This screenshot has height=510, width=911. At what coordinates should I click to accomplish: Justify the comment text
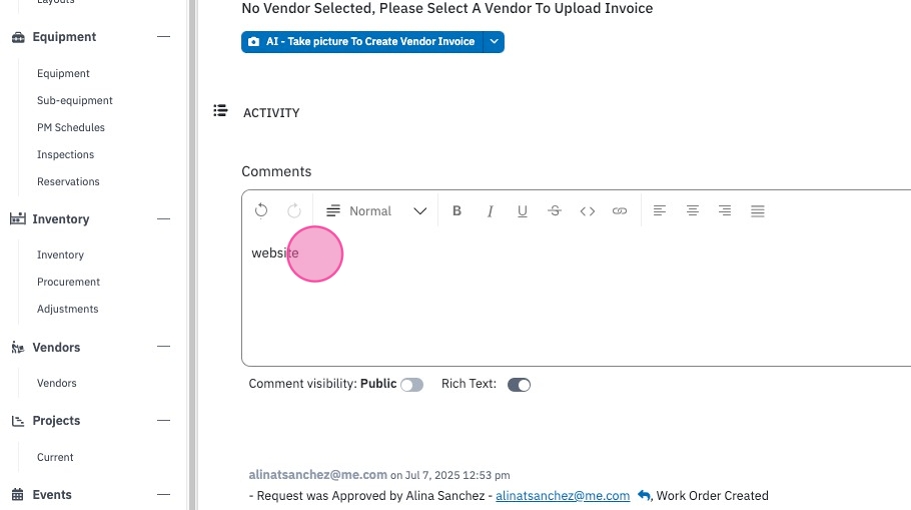point(757,211)
